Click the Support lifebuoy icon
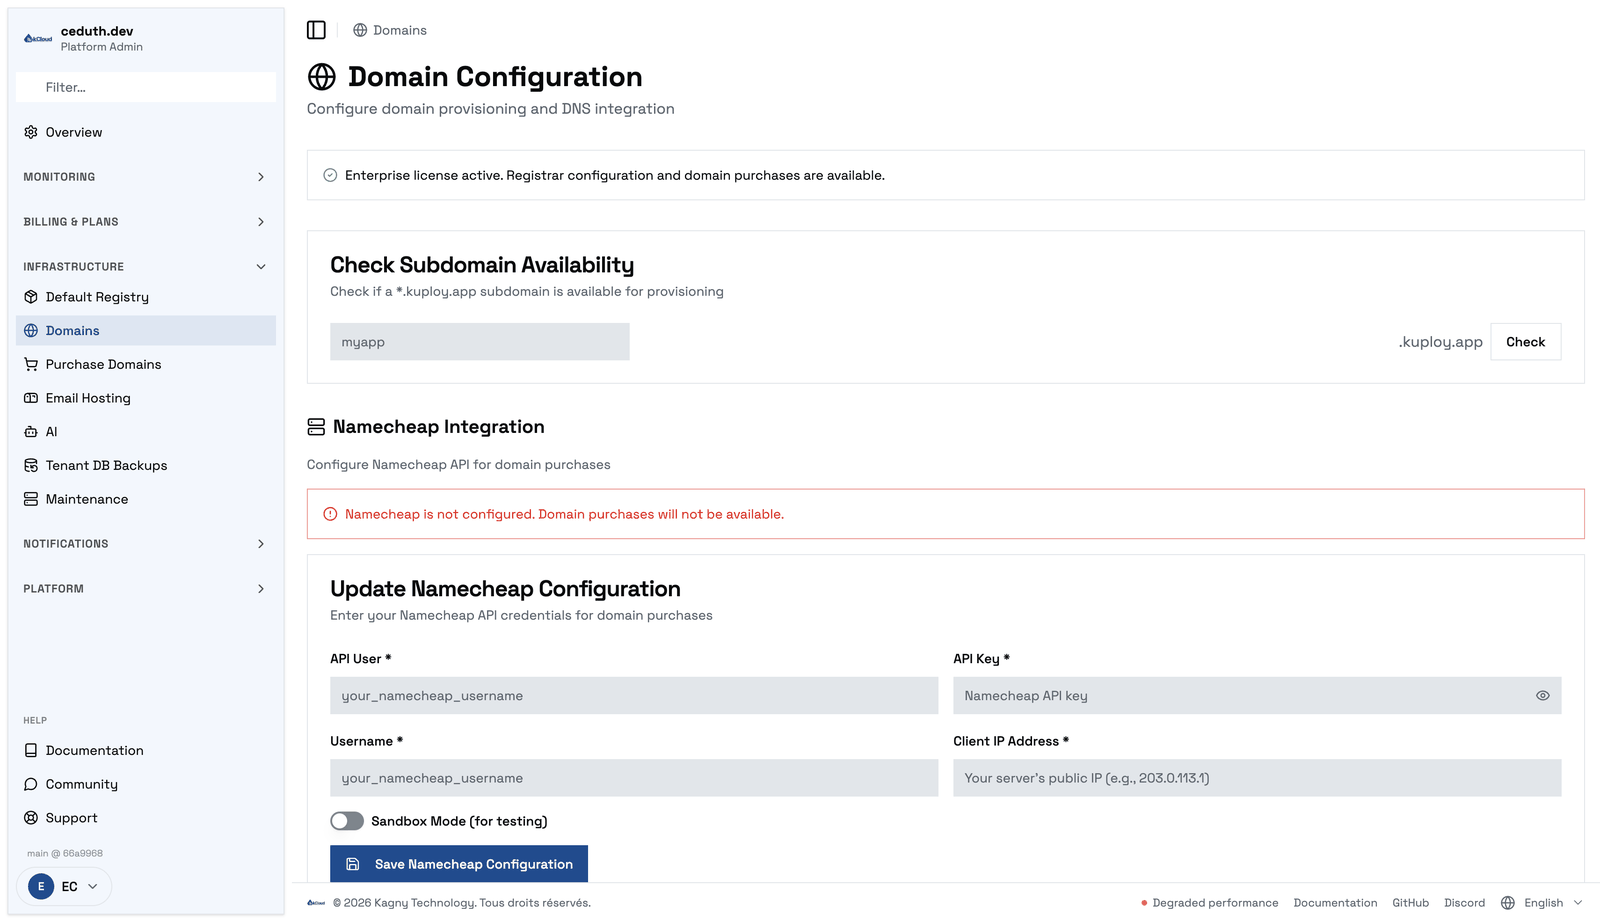This screenshot has width=1600, height=922. pyautogui.click(x=31, y=818)
